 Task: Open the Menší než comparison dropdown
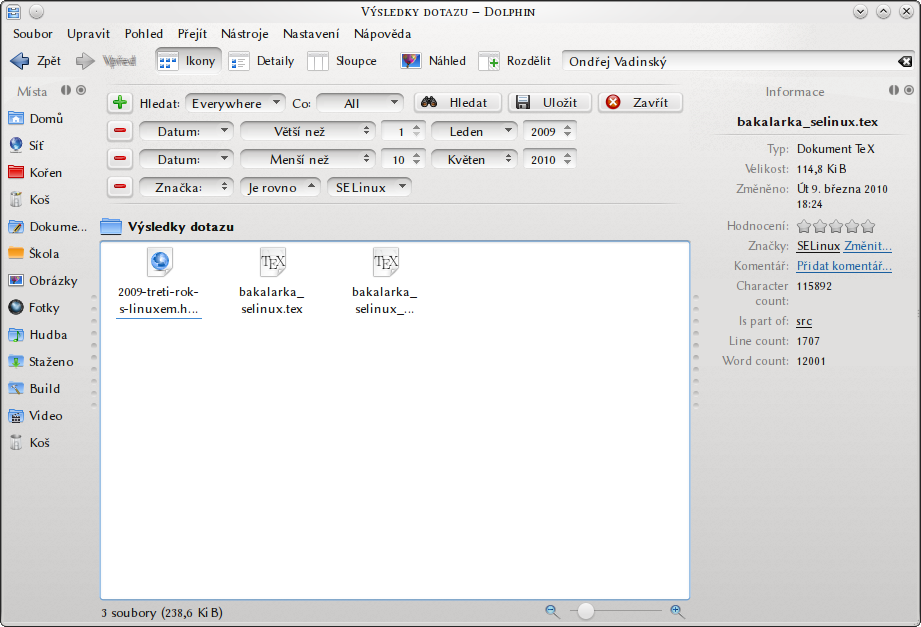coord(308,159)
